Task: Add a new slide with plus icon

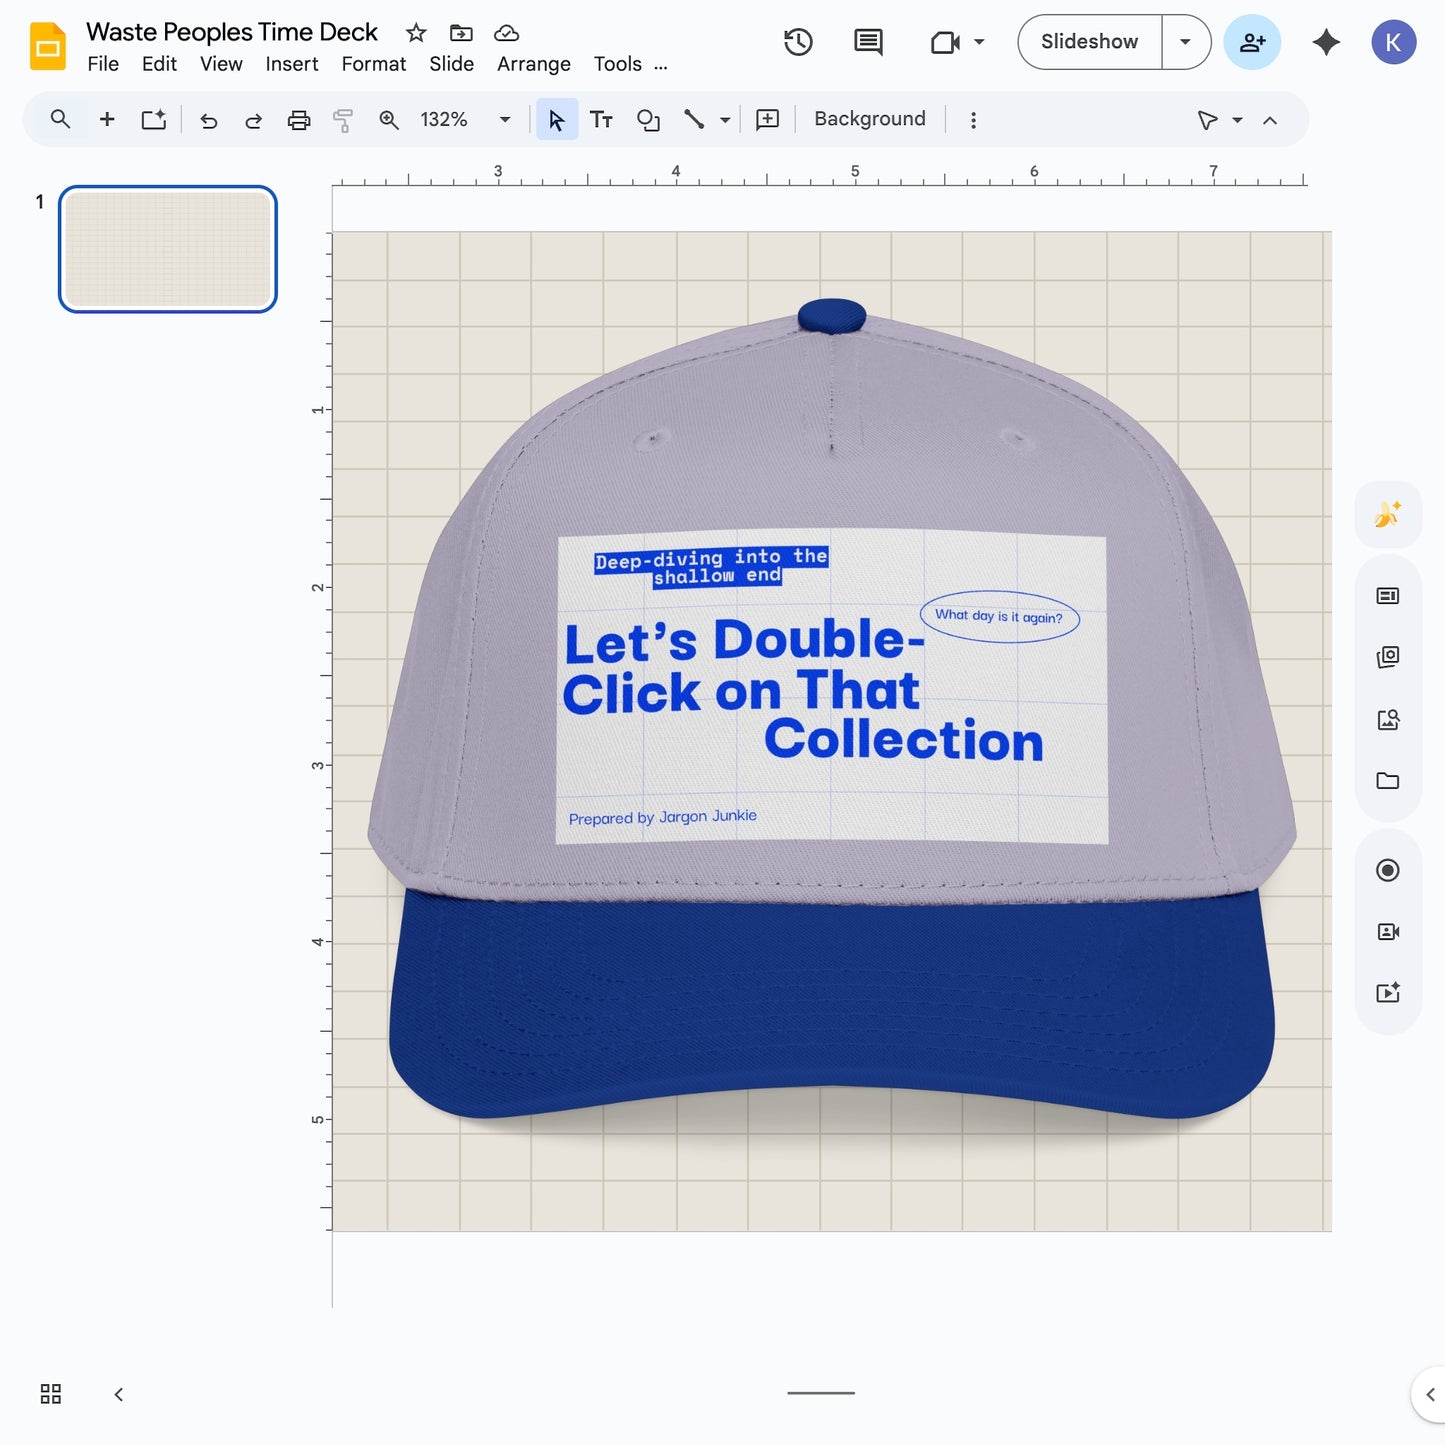Action: (x=107, y=120)
